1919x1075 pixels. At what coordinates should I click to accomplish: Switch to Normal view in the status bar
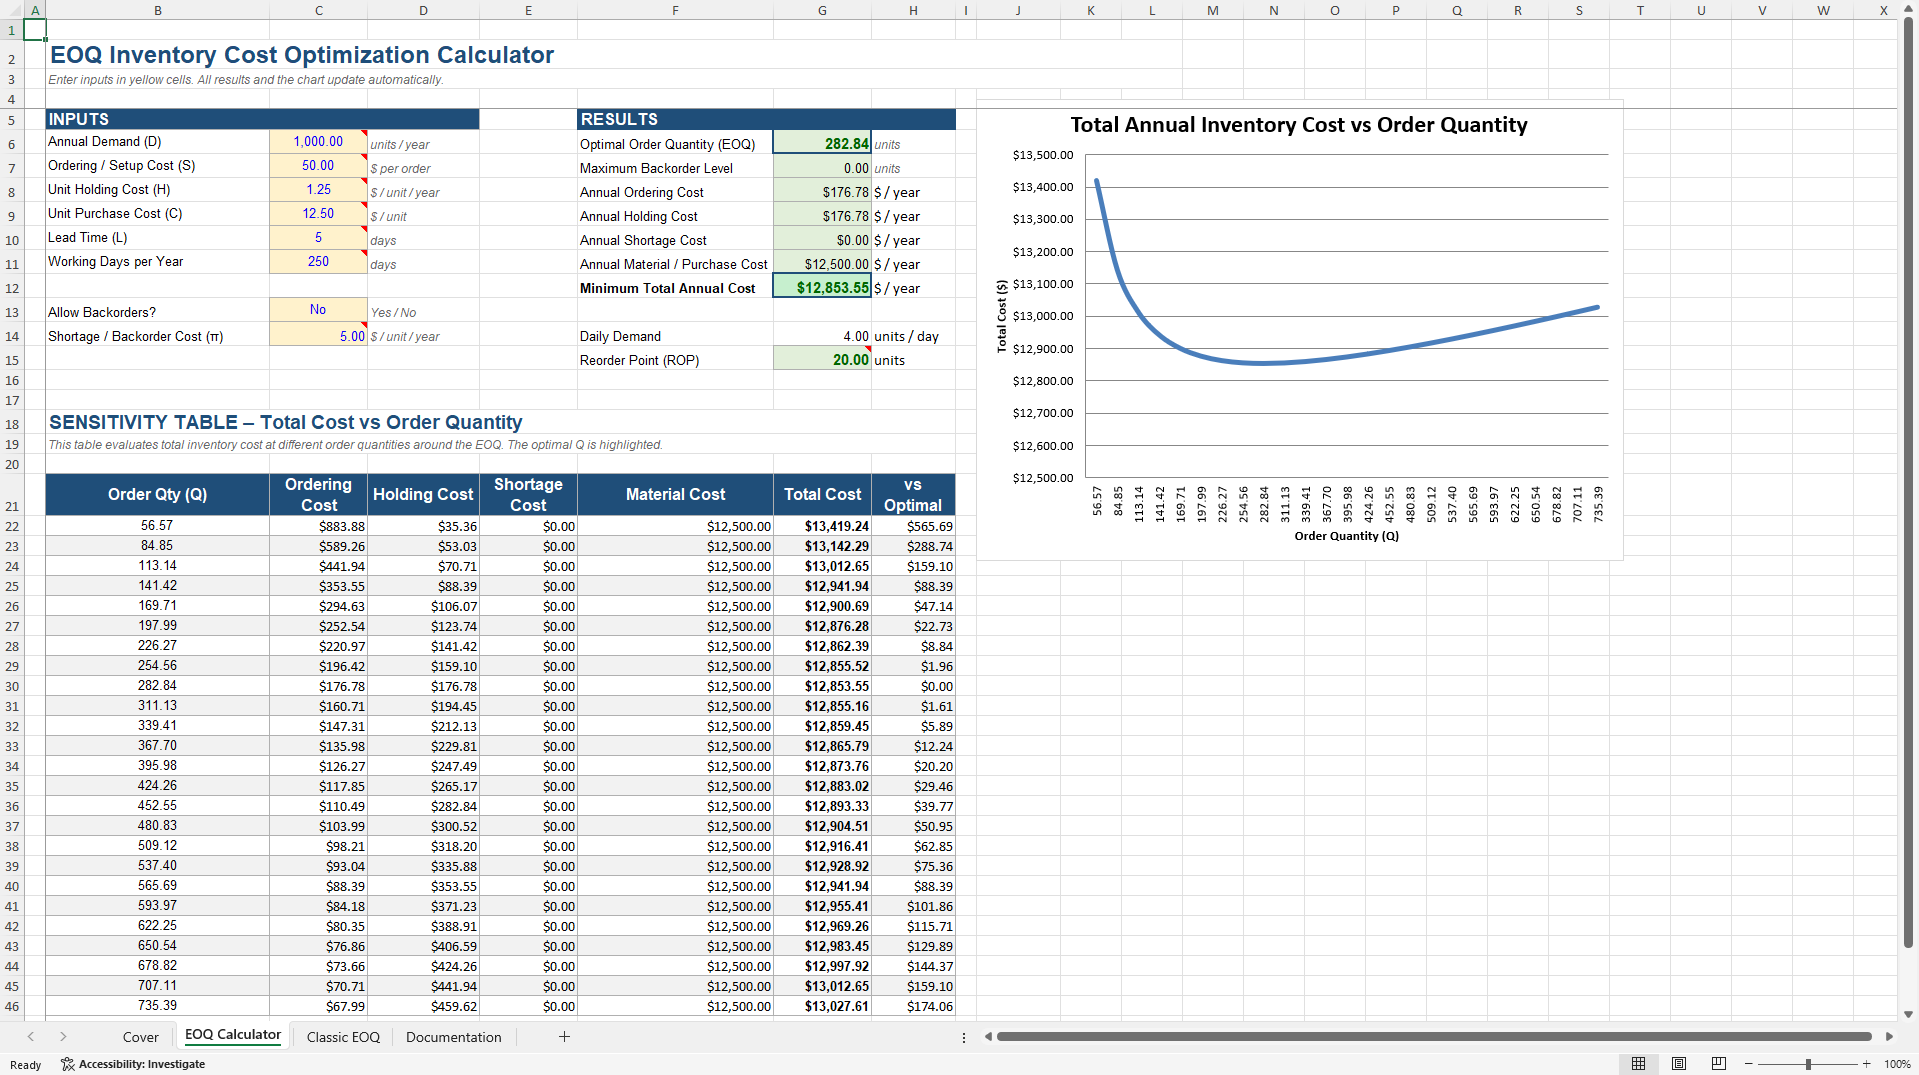1638,1064
